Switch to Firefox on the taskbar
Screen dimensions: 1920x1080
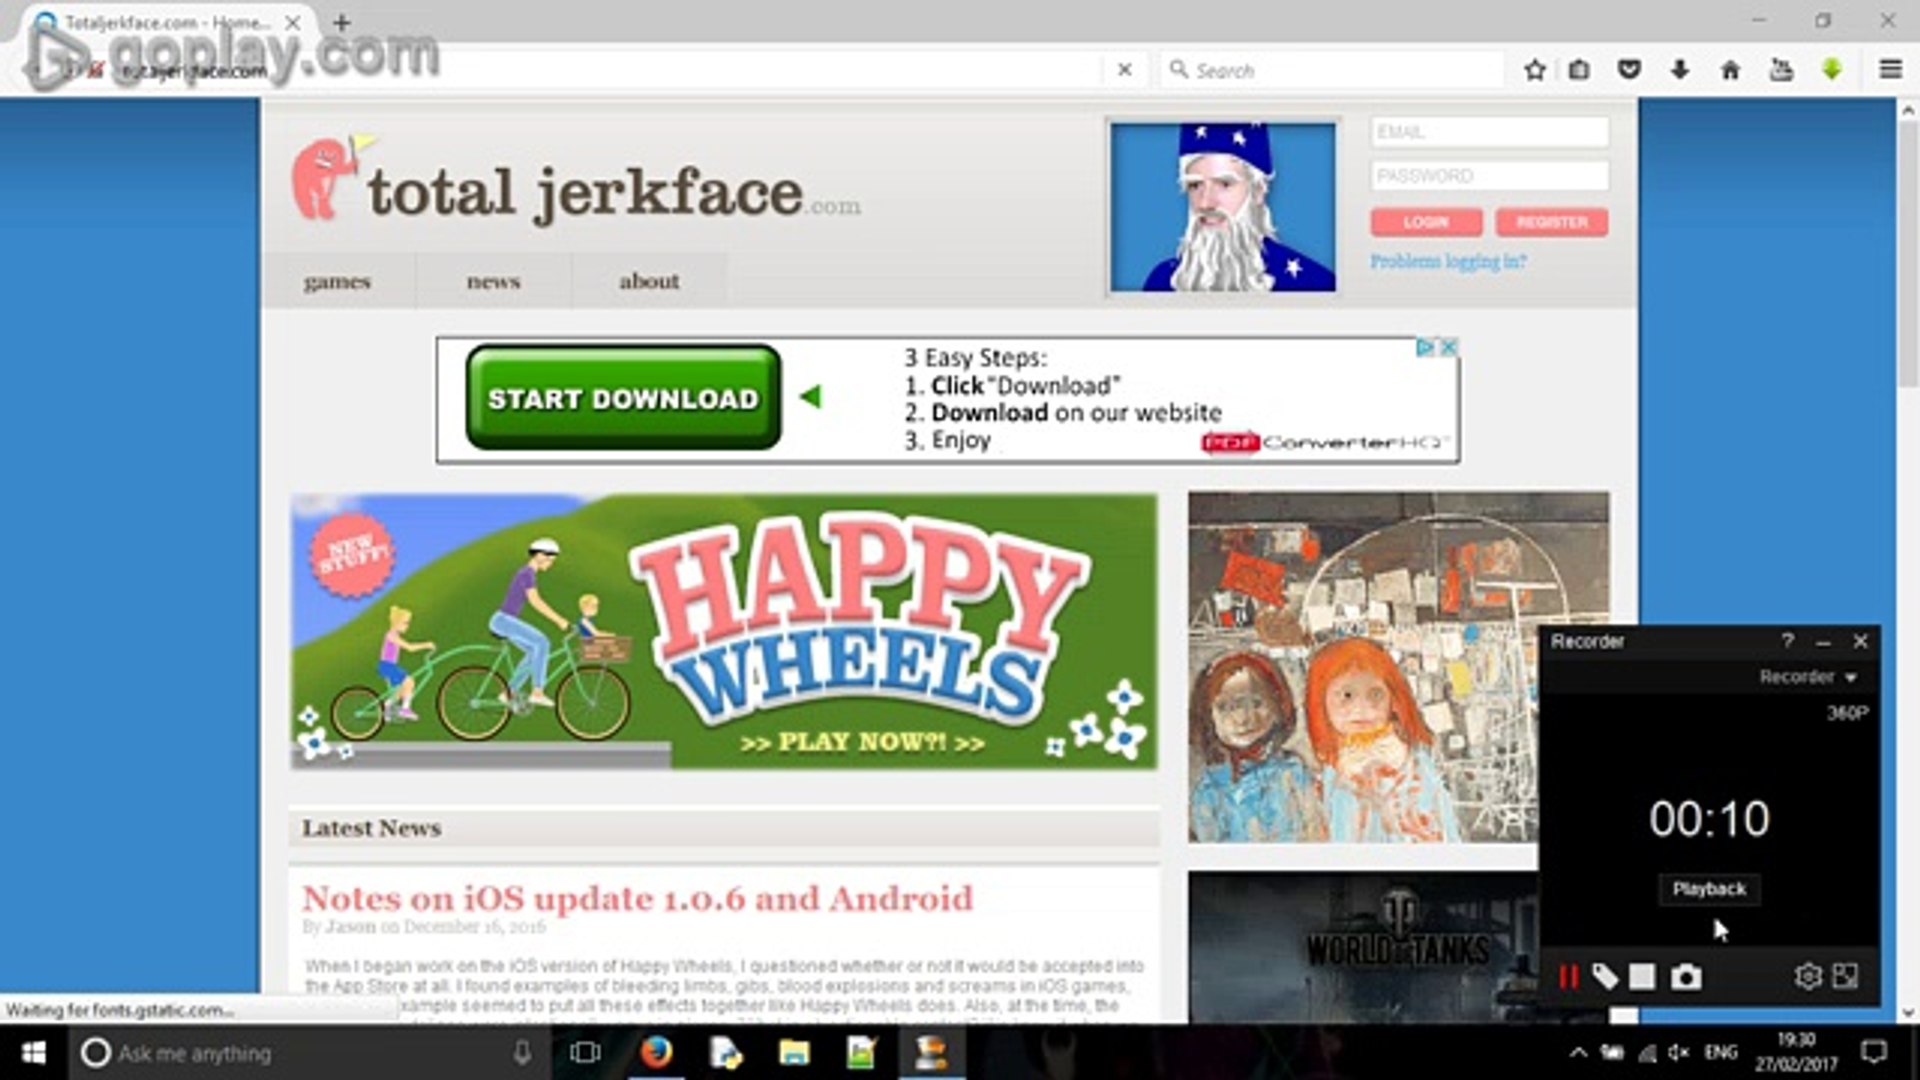click(x=656, y=1053)
